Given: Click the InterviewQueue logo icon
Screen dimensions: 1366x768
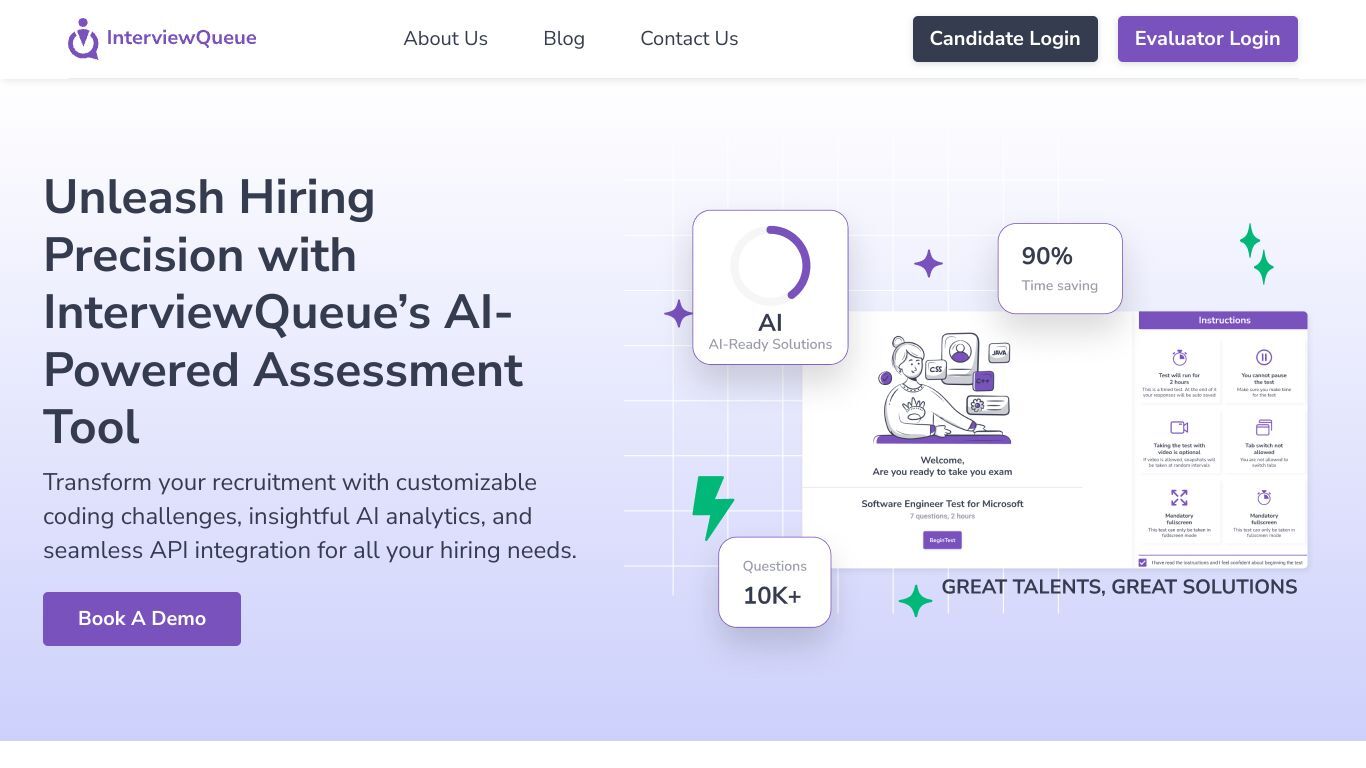Looking at the screenshot, I should click(x=83, y=39).
